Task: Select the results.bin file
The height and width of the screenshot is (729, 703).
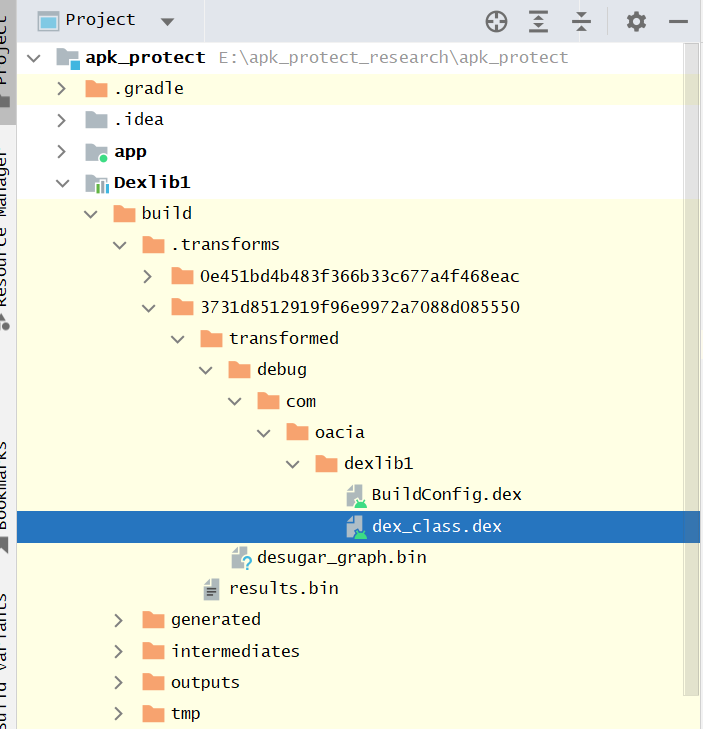Action: tap(283, 588)
